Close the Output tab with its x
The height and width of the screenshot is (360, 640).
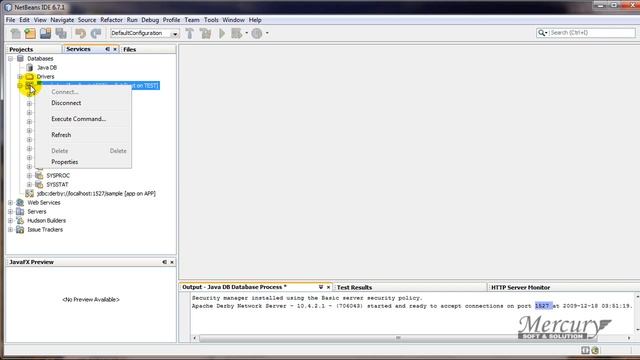tap(328, 287)
